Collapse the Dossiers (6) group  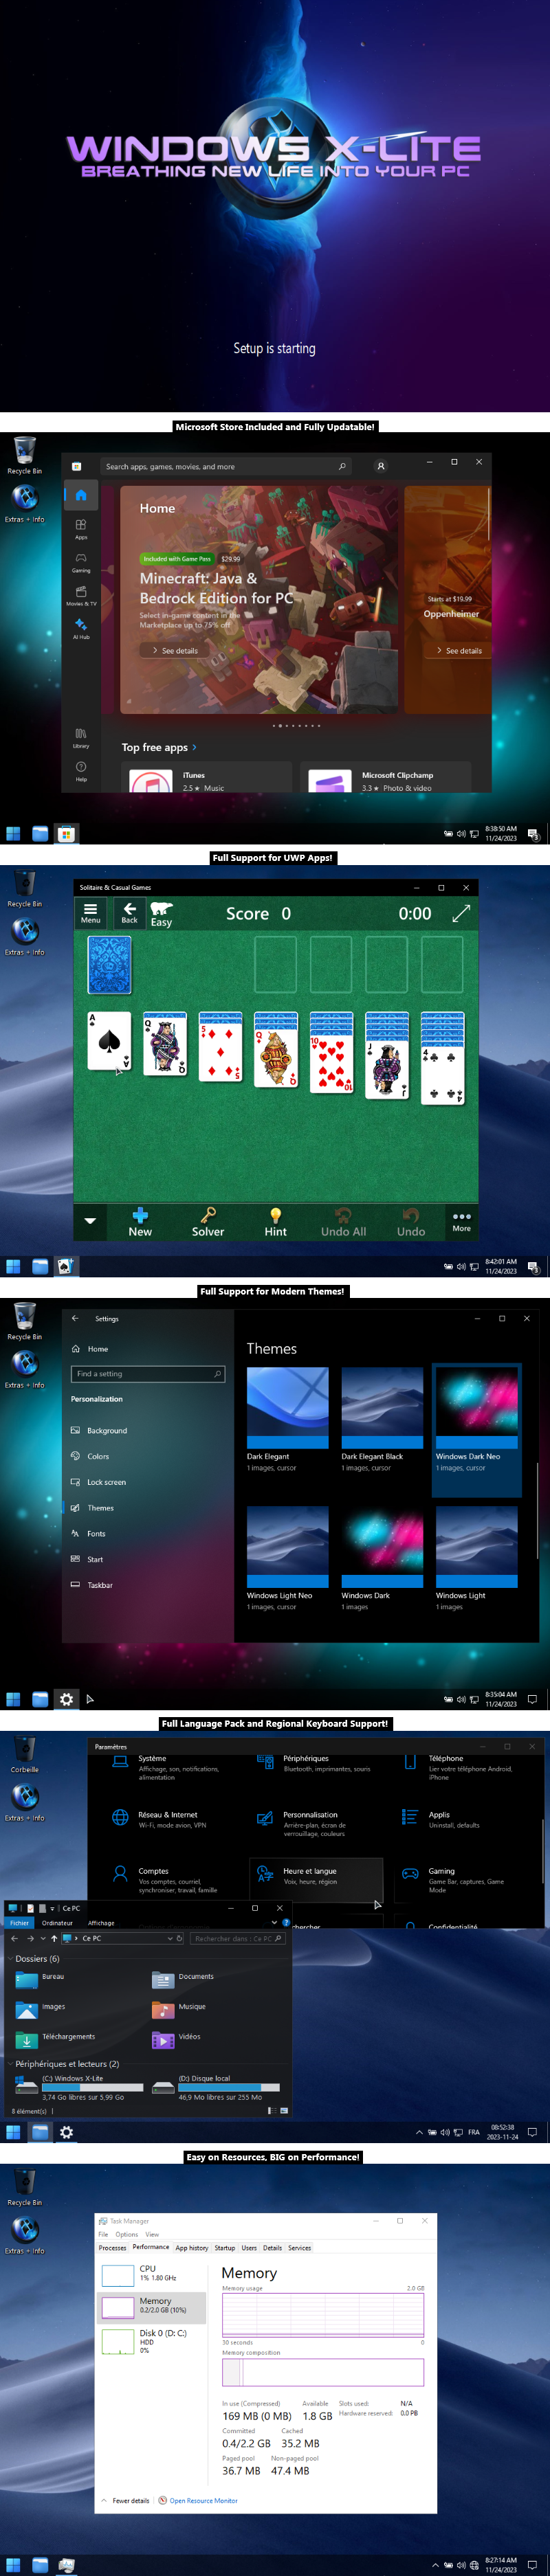point(10,1959)
